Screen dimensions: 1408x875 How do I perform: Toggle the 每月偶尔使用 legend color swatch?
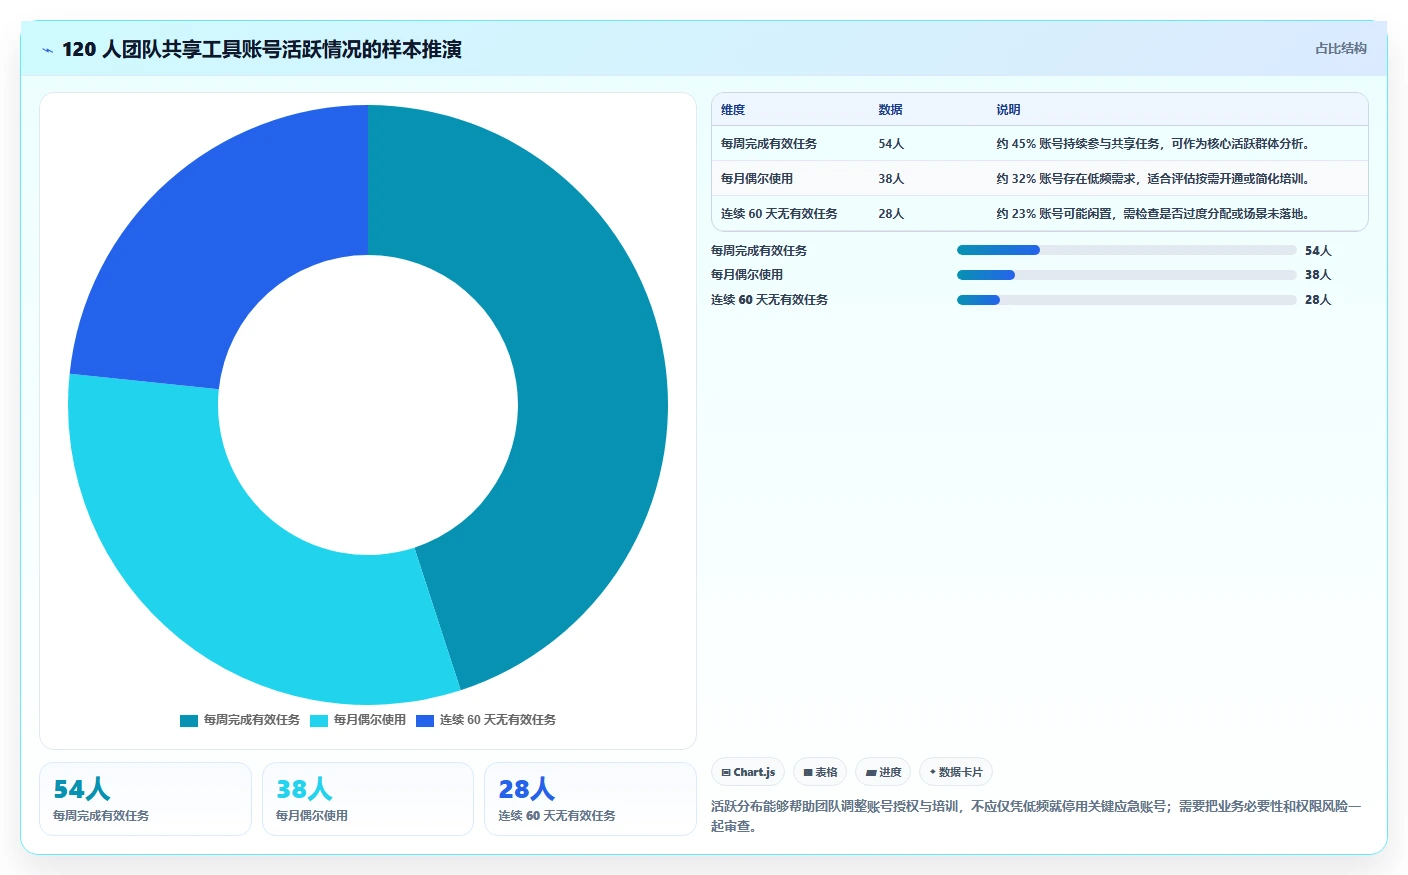(x=319, y=720)
